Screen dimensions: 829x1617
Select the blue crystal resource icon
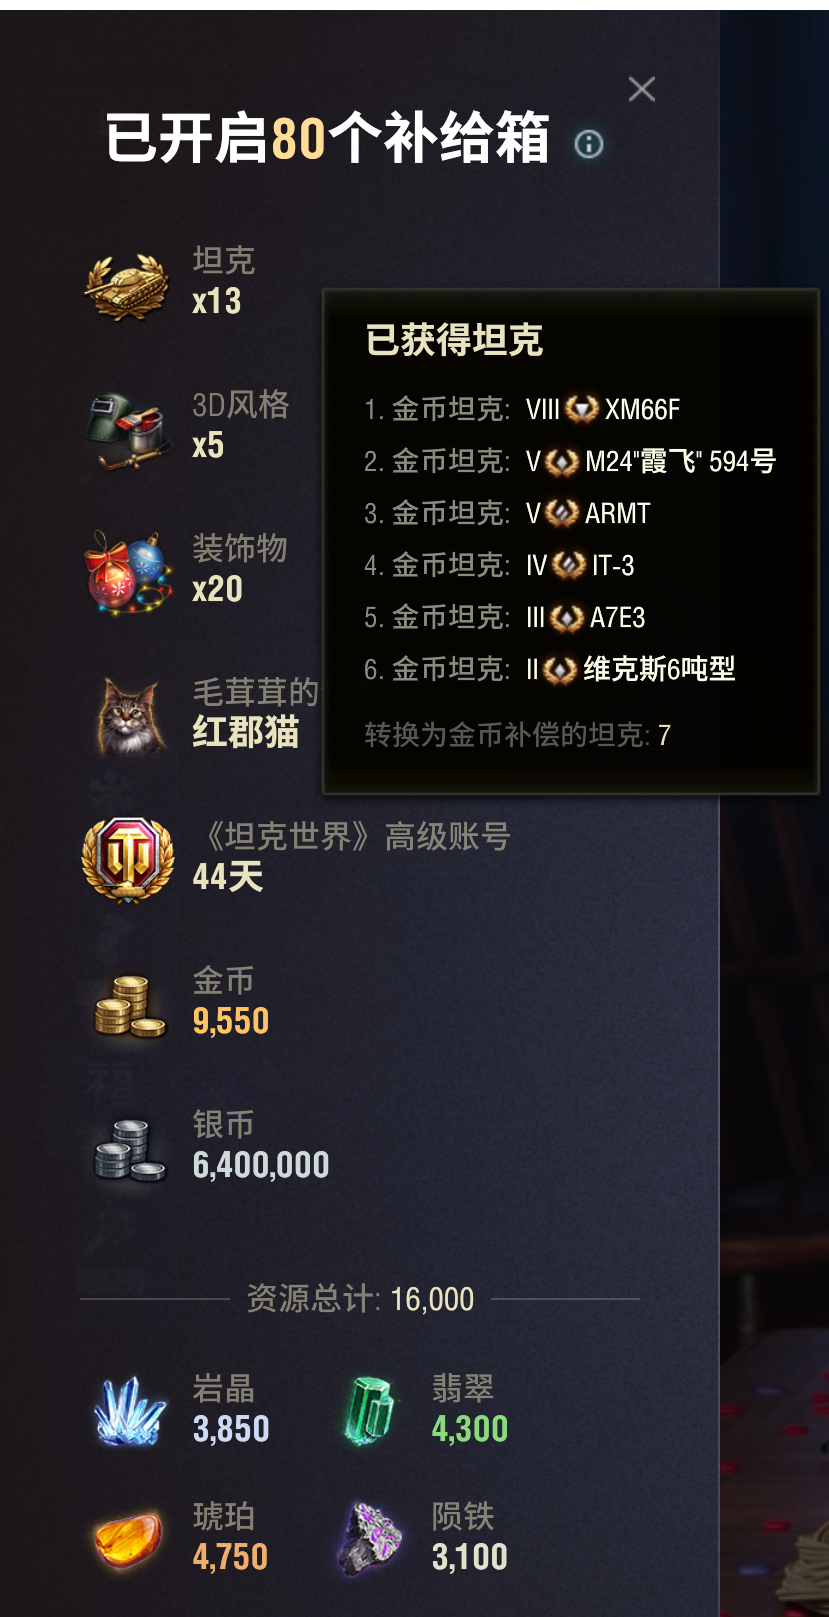(130, 1411)
